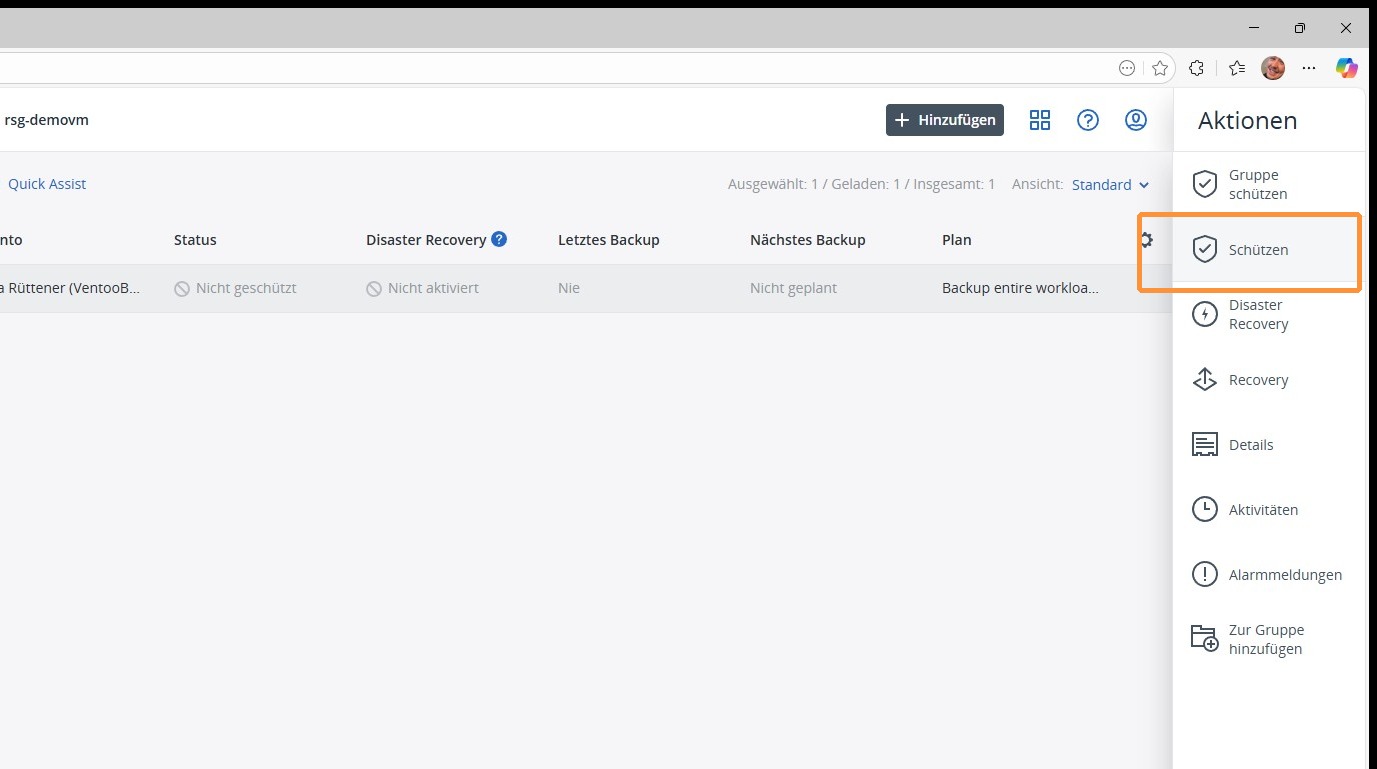Open Copilot sidebar icon

[1347, 68]
